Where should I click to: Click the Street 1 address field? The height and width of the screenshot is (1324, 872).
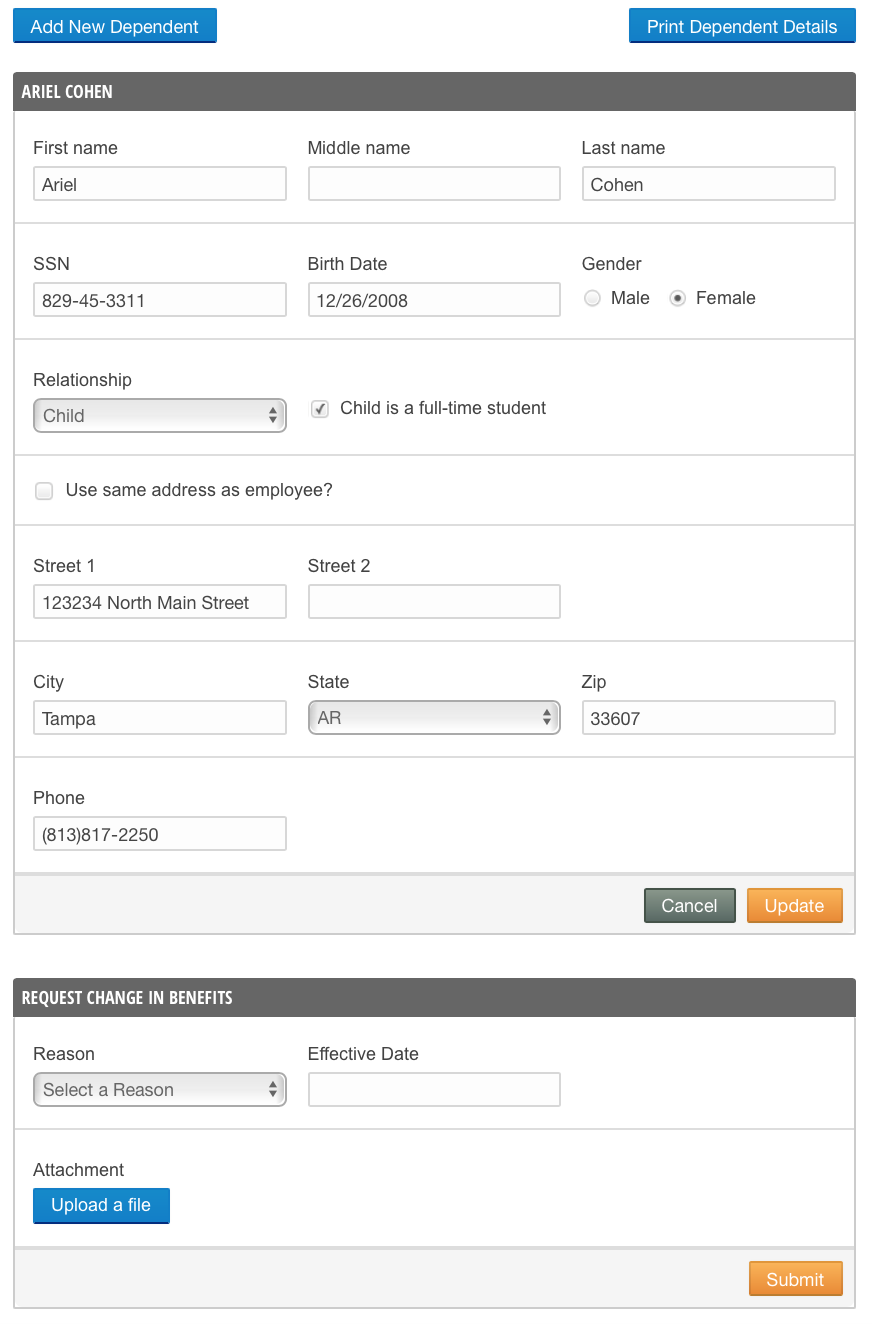click(160, 602)
